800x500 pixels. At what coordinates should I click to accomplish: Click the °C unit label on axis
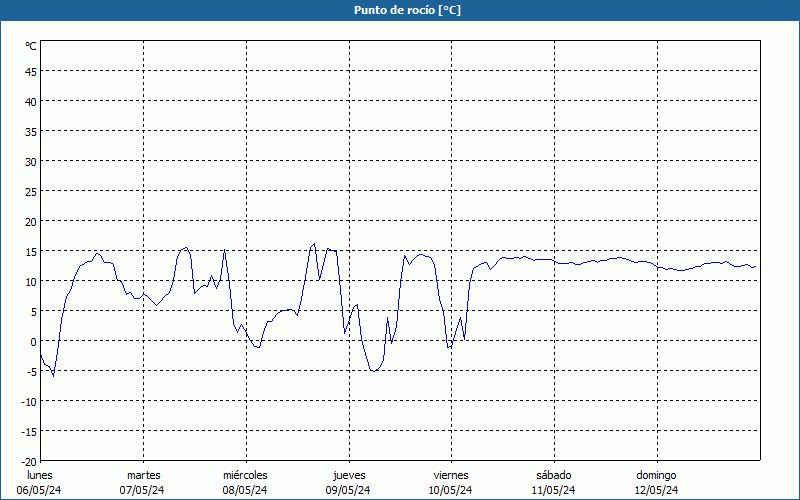coord(31,46)
